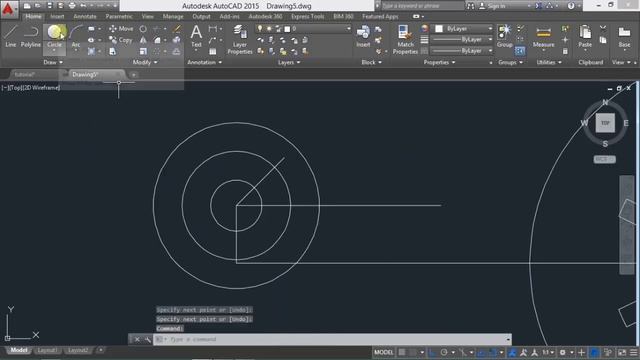
Task: Click the Plot (print) icon in quick access toolbar
Action: point(72,6)
